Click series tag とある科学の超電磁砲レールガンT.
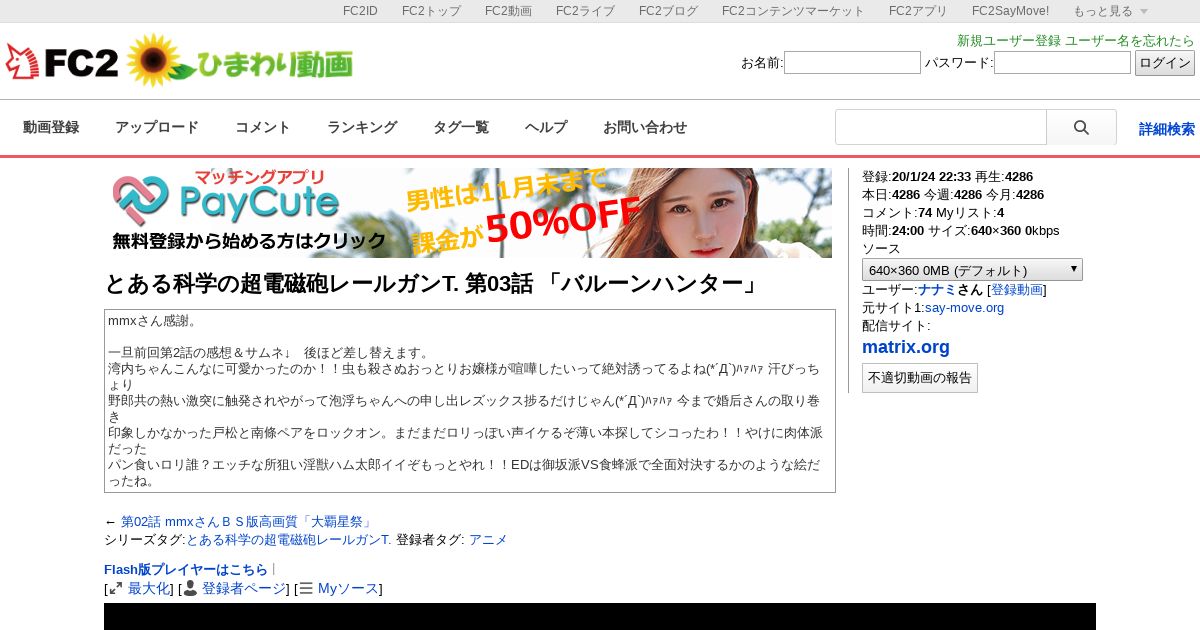The height and width of the screenshot is (630, 1200). click(x=289, y=539)
